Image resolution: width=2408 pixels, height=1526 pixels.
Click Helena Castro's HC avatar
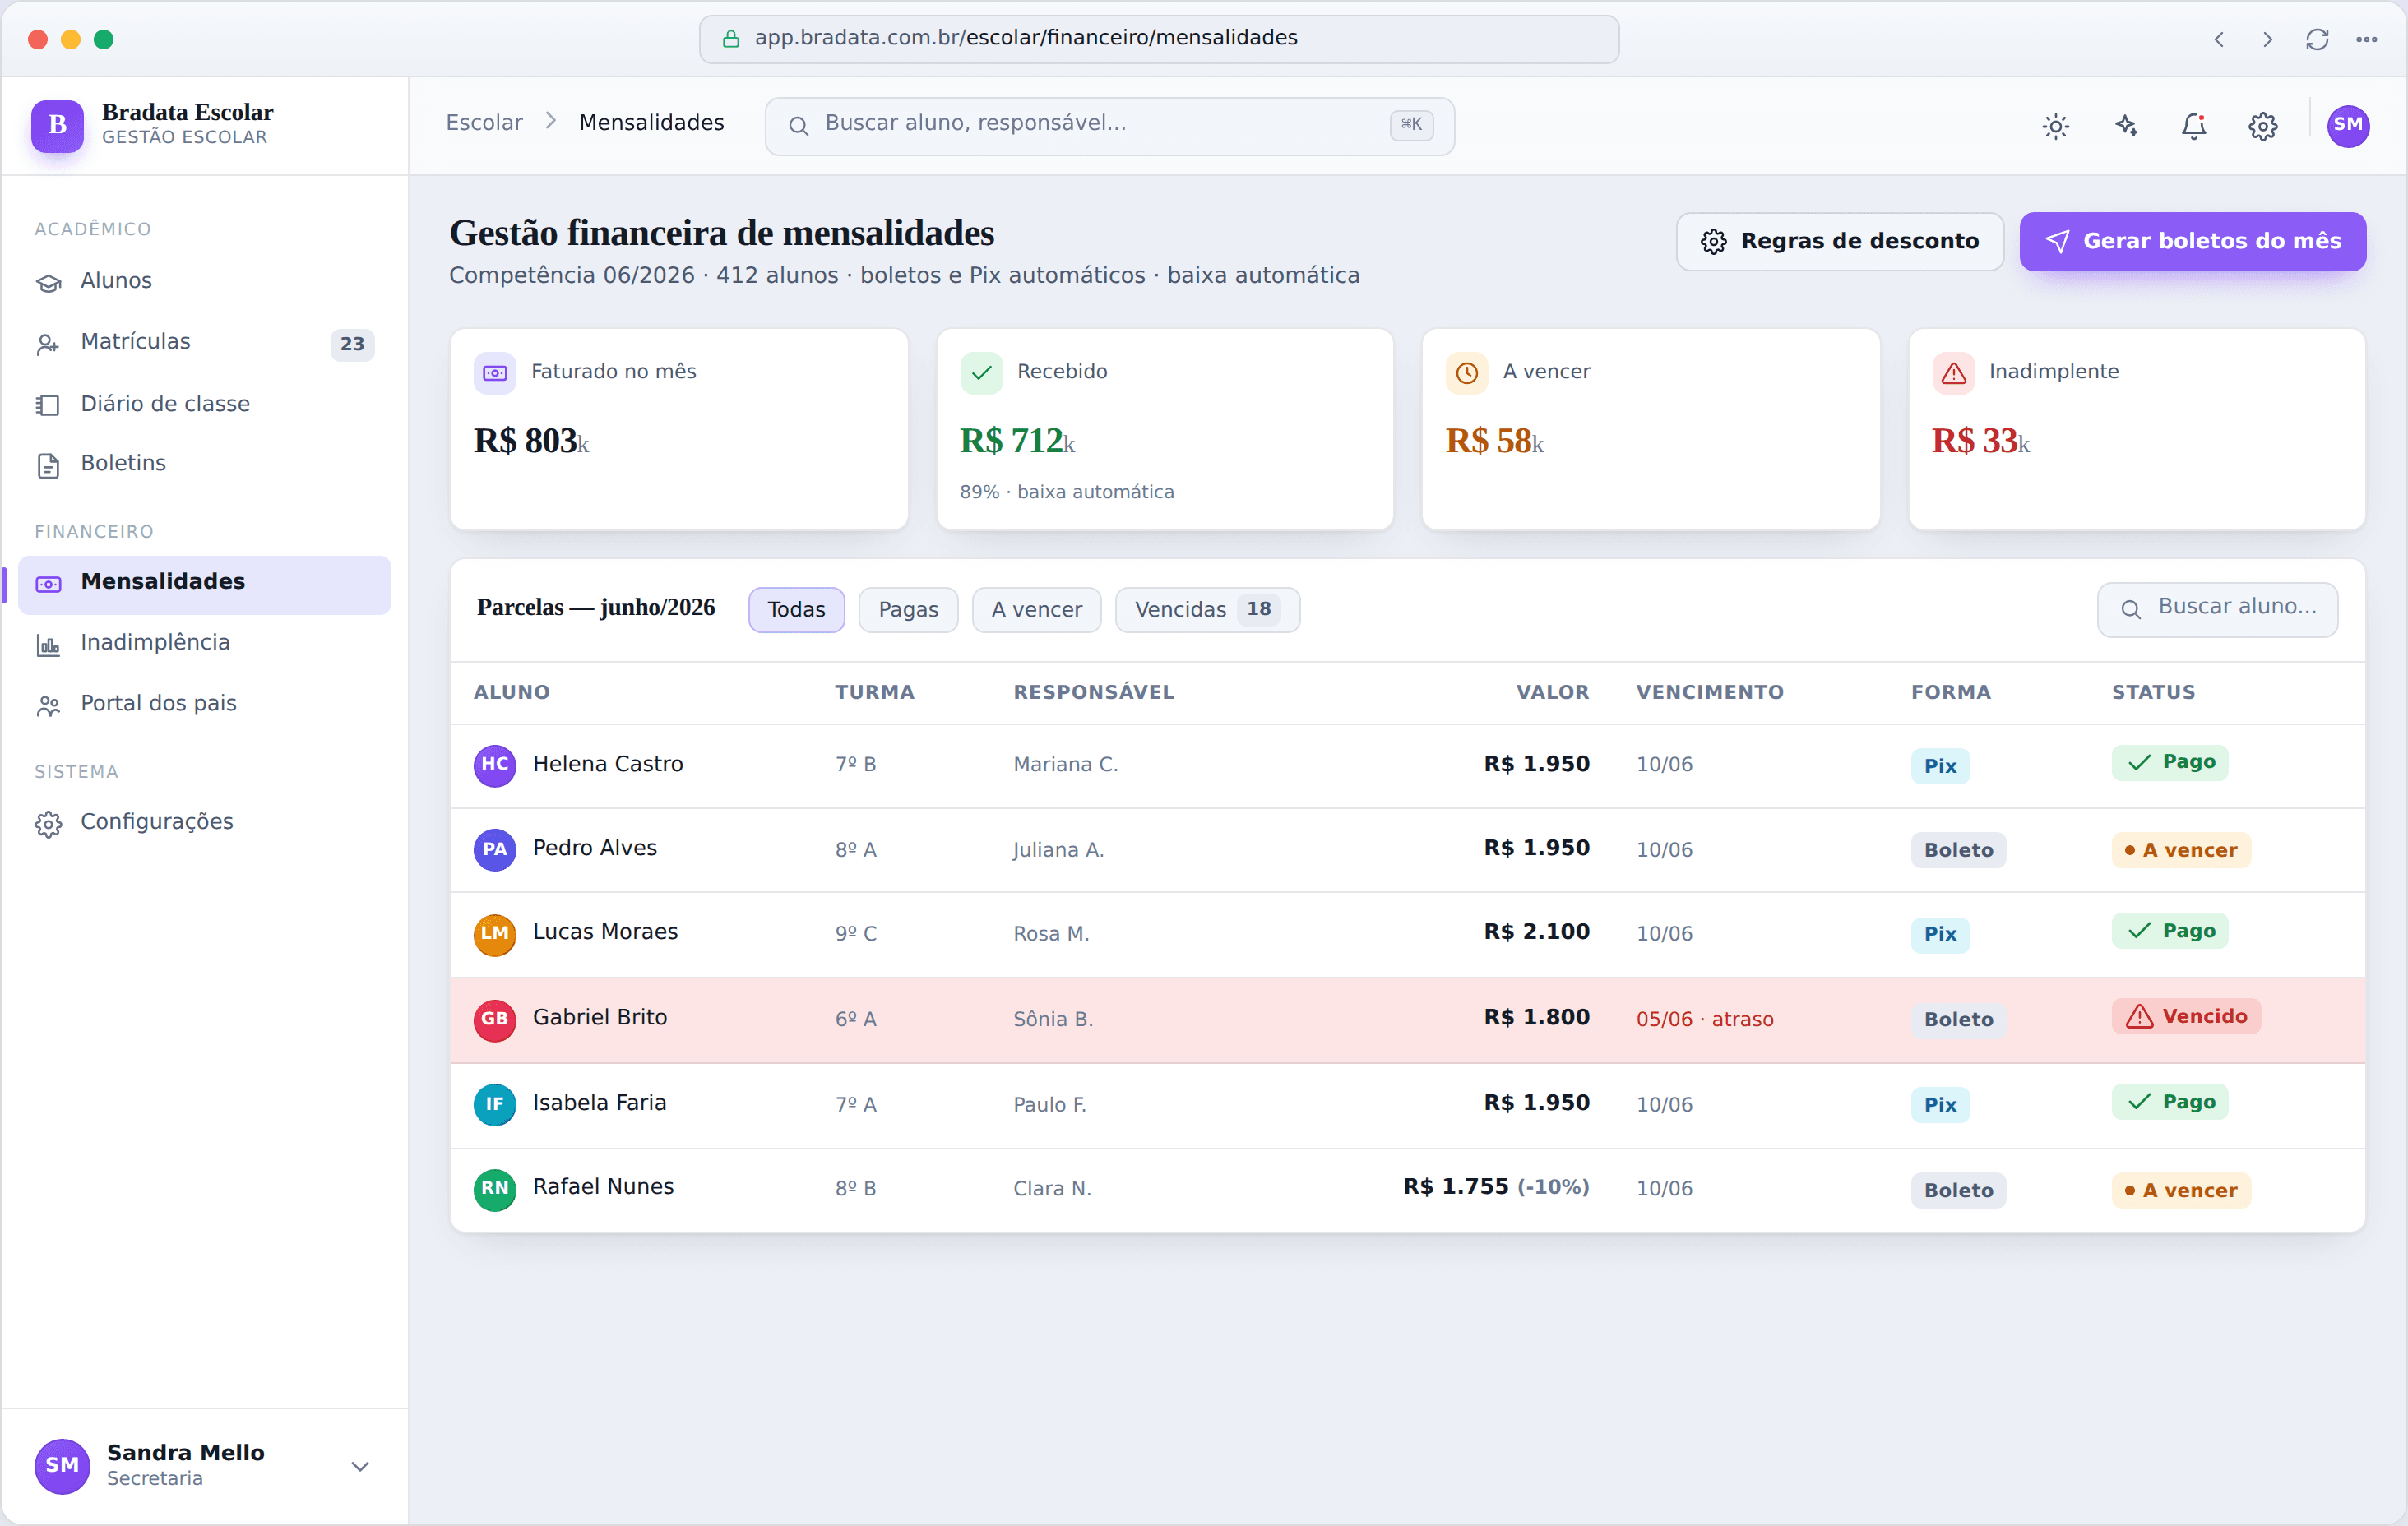[495, 766]
